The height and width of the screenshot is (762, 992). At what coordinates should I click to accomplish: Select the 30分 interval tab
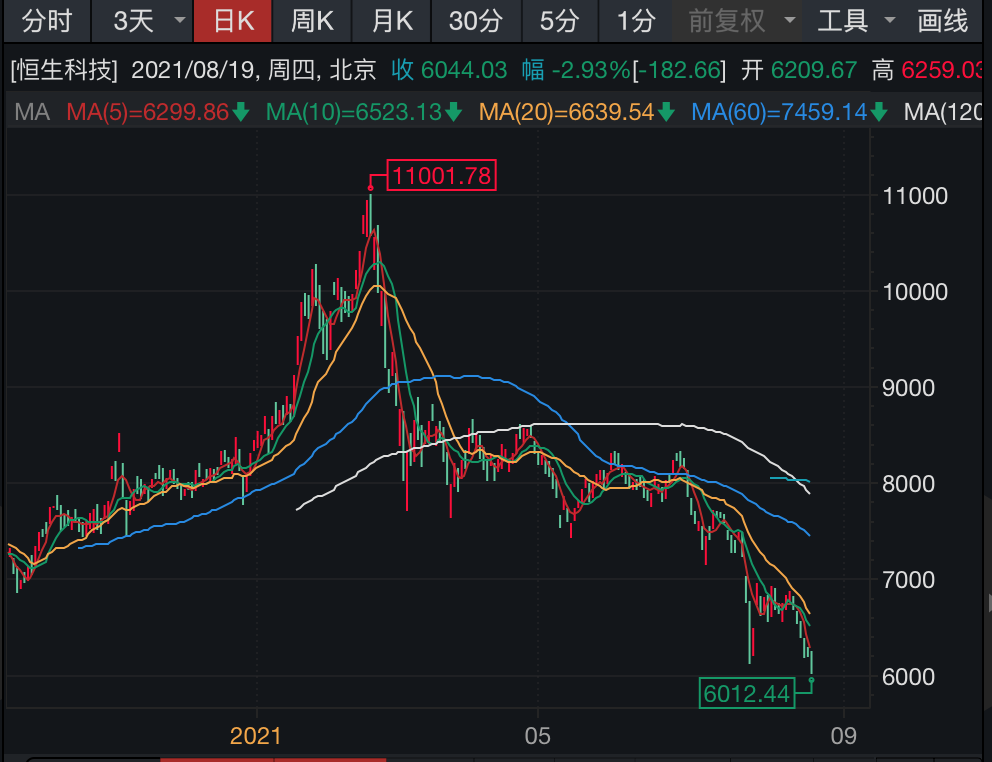point(476,21)
